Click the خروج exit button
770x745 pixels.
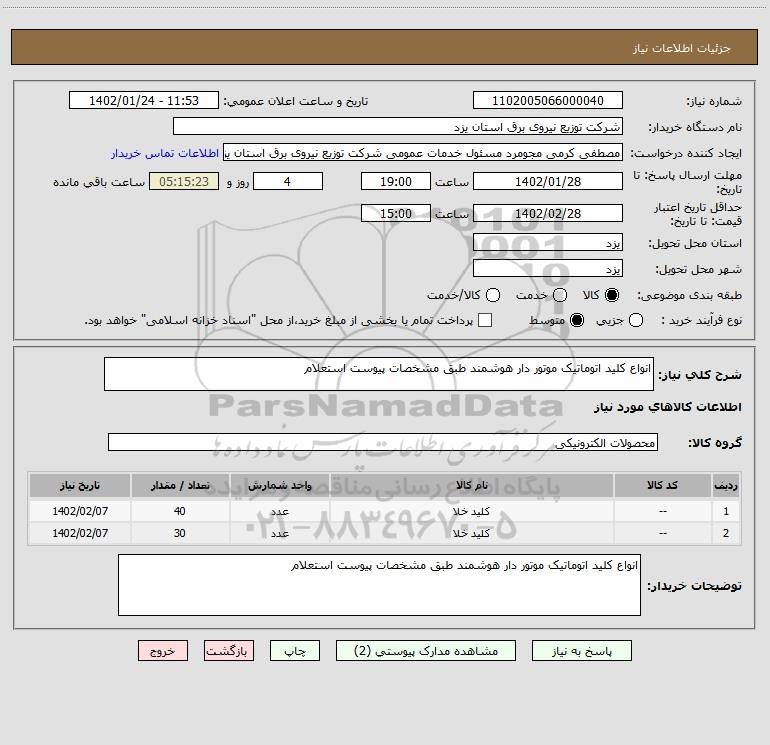point(163,651)
